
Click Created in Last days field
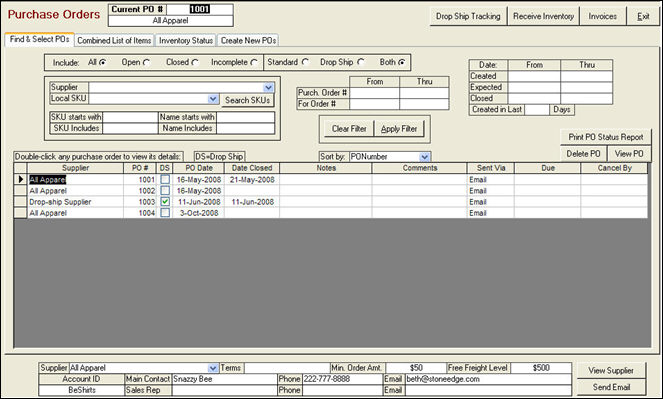[537, 110]
